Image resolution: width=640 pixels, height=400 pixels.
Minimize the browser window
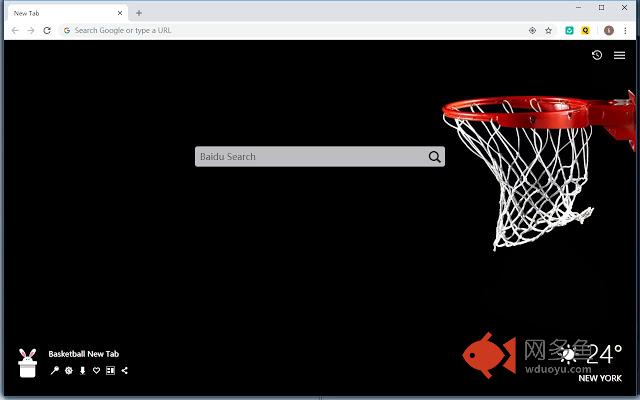[578, 7]
